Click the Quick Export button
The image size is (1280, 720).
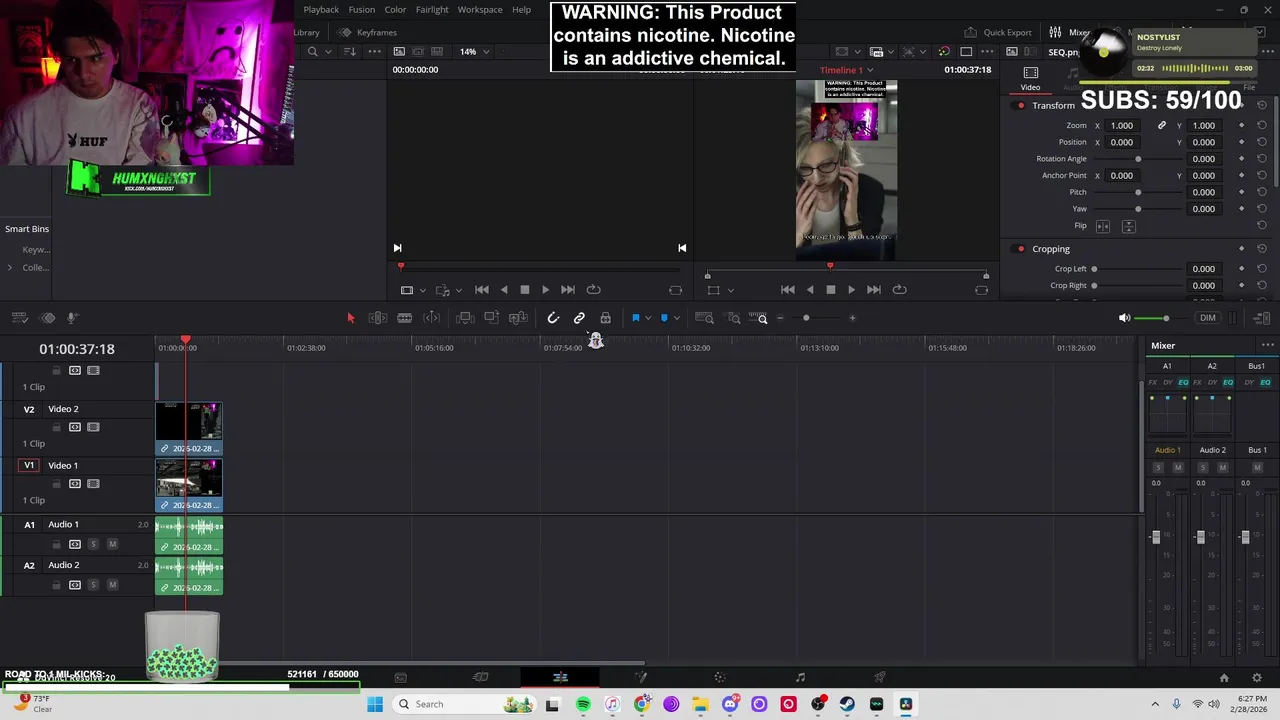click(998, 32)
